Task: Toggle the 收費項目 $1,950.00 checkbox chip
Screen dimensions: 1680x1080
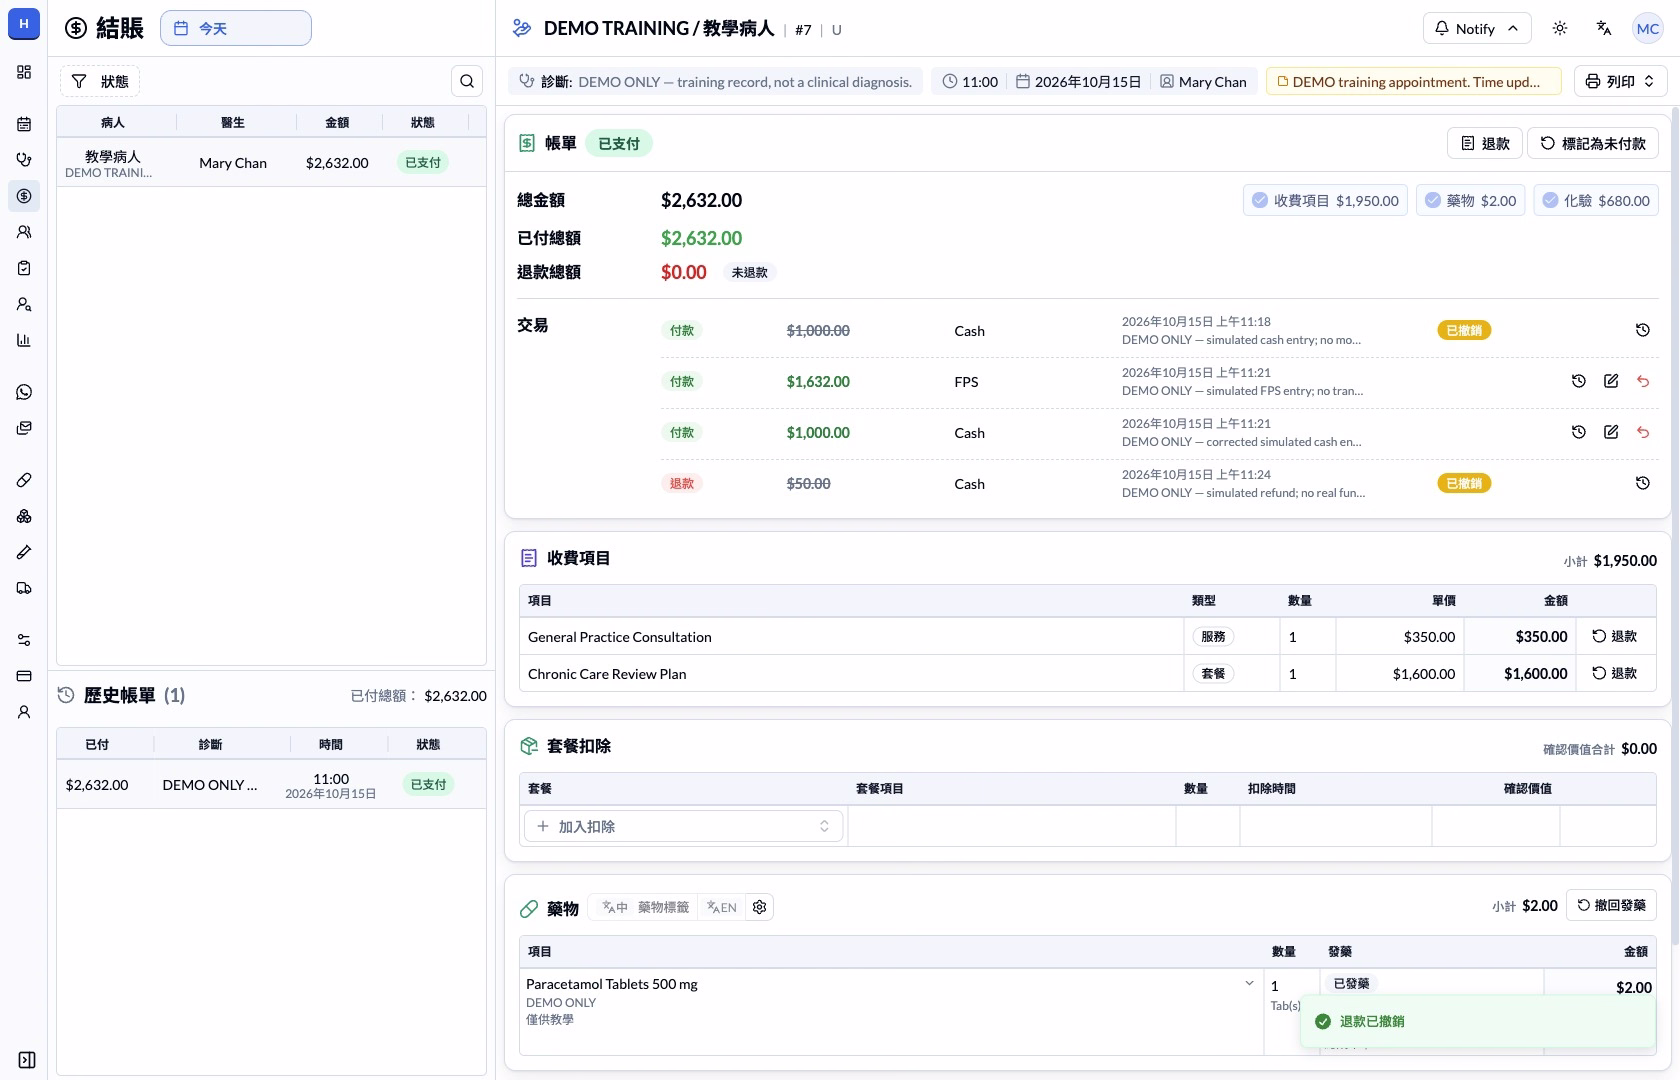Action: pos(1326,200)
